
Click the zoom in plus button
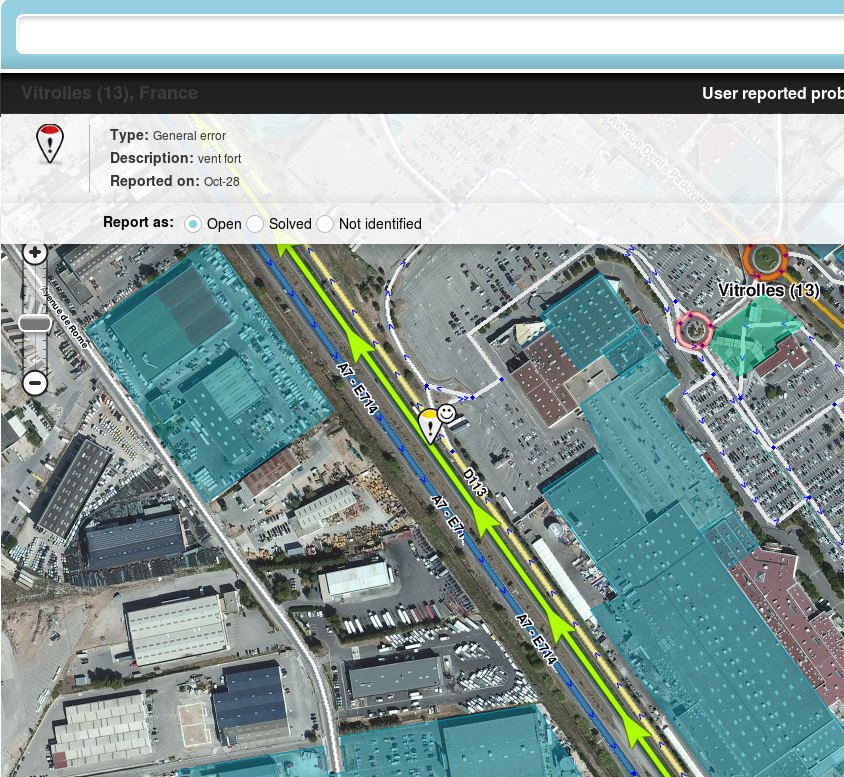pyautogui.click(x=35, y=254)
